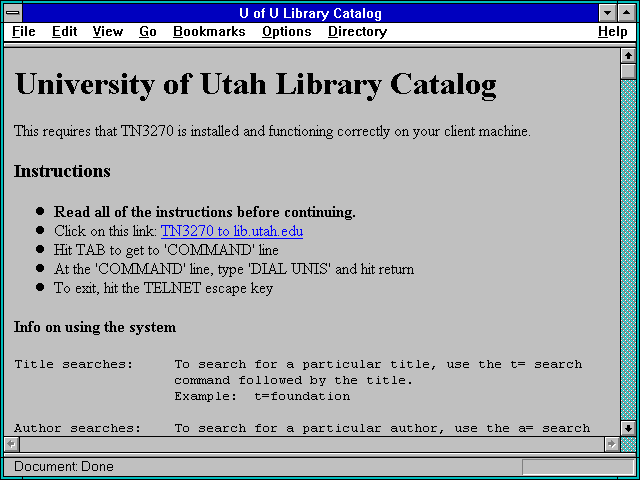Click the vertical scrollbar down arrow

(628, 428)
